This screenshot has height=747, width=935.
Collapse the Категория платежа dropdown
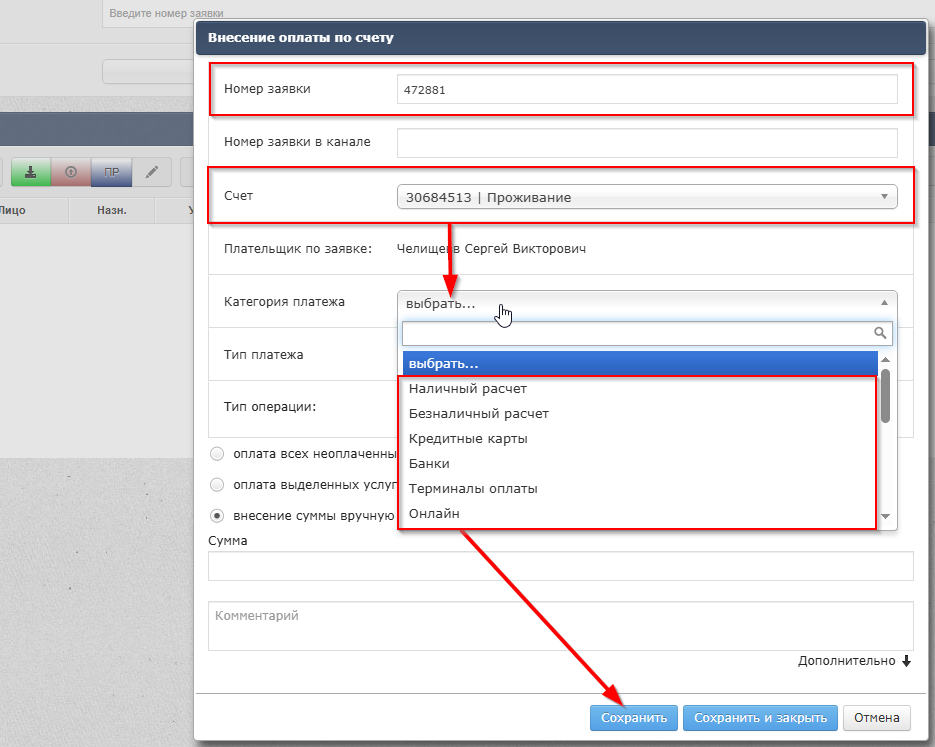(x=646, y=303)
